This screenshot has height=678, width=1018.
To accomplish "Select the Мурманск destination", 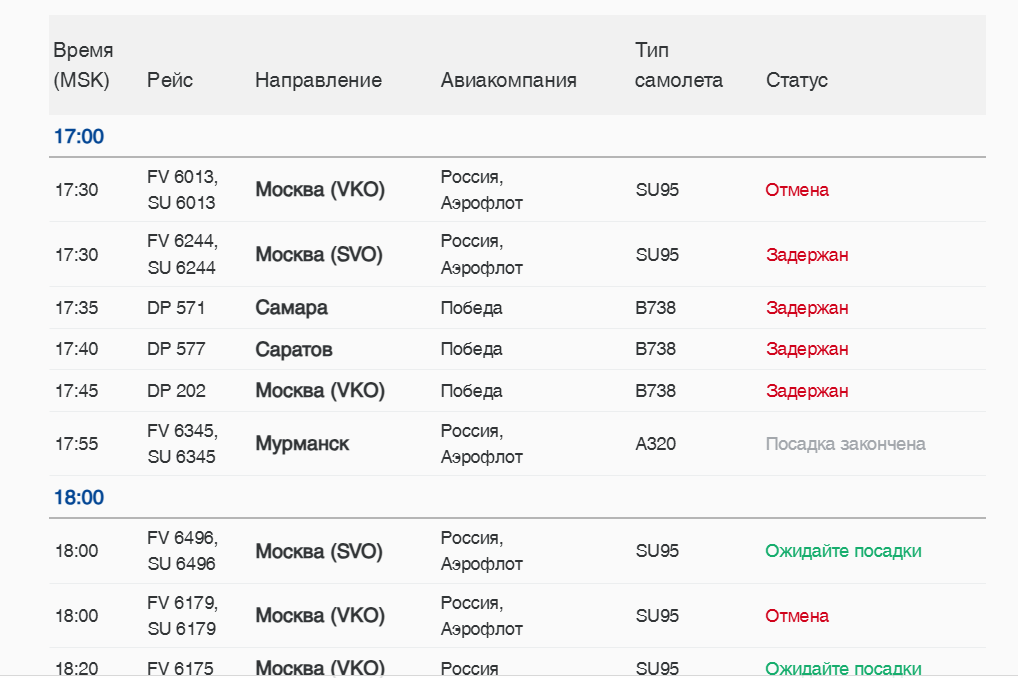I will (302, 443).
